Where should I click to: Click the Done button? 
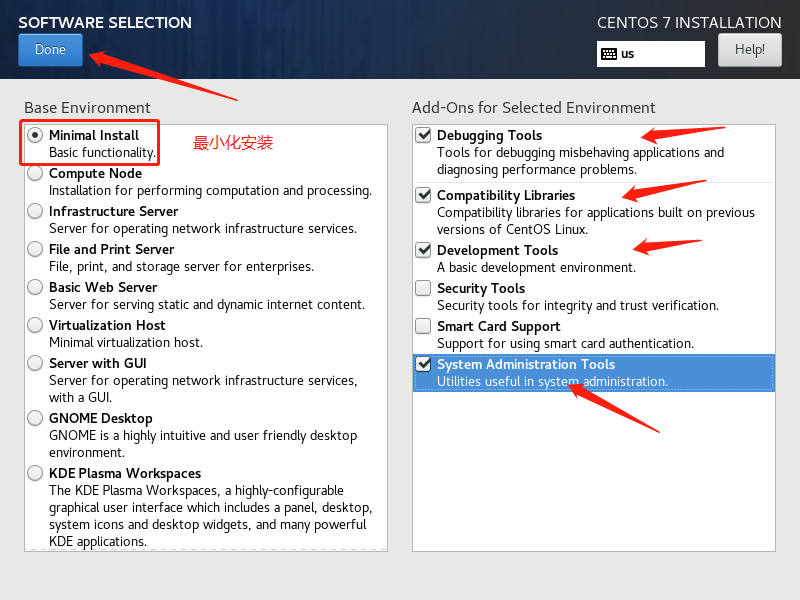point(50,49)
